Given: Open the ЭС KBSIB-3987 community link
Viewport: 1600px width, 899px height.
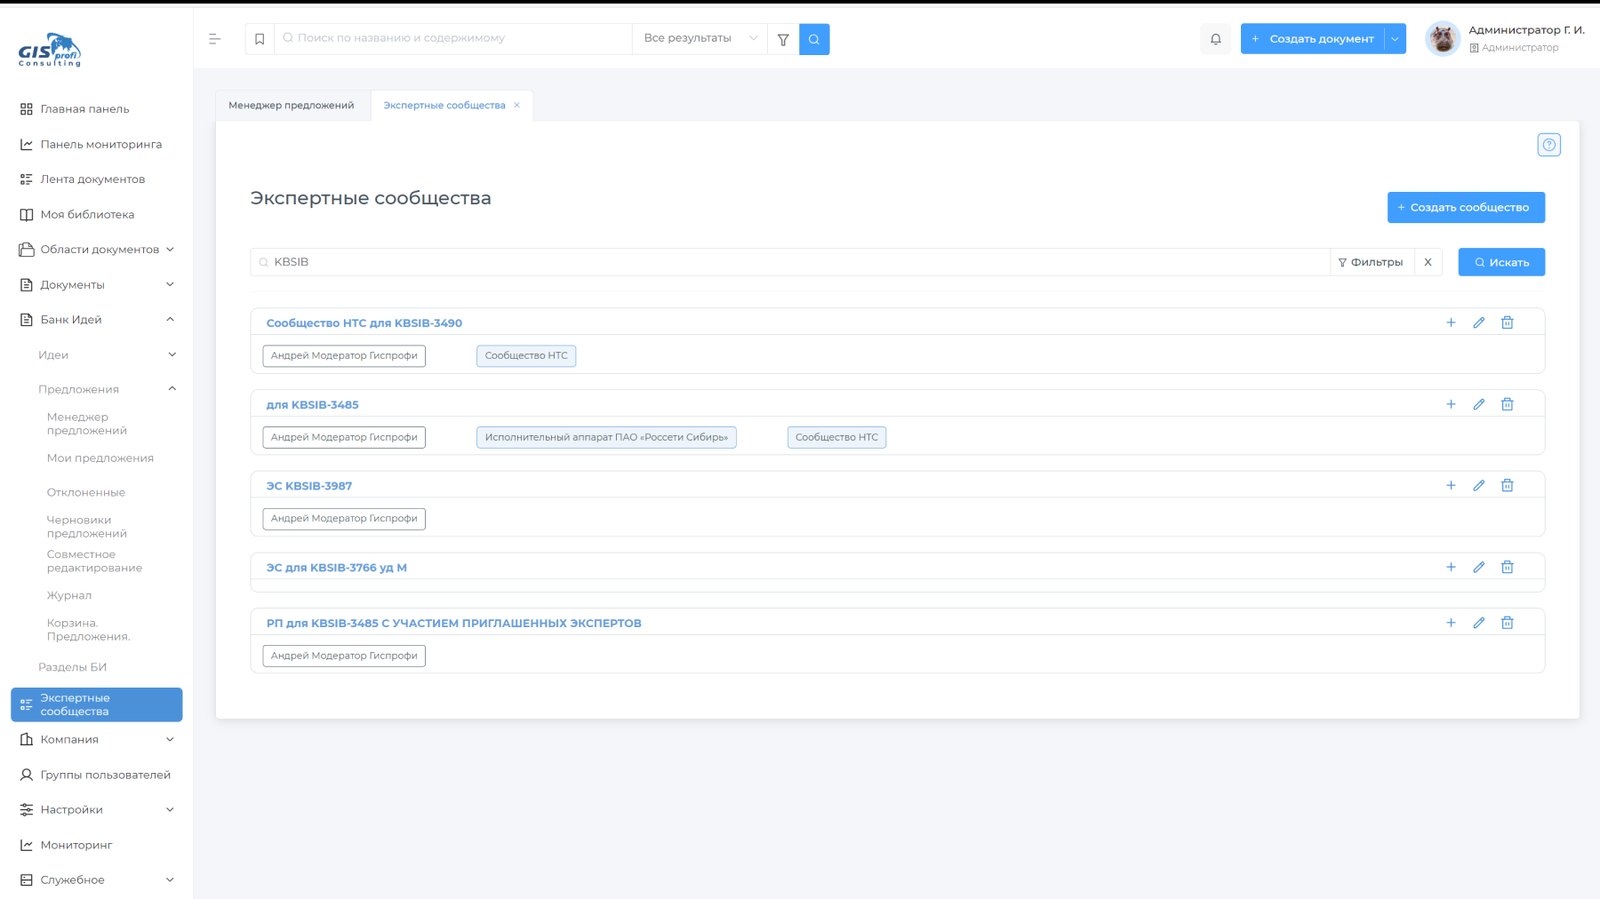Looking at the screenshot, I should coord(309,486).
